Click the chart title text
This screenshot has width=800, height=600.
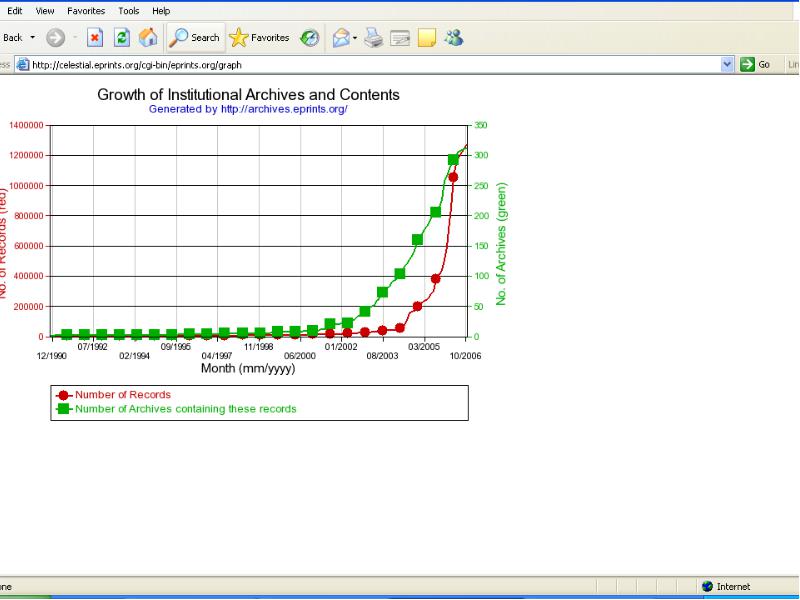coord(248,95)
